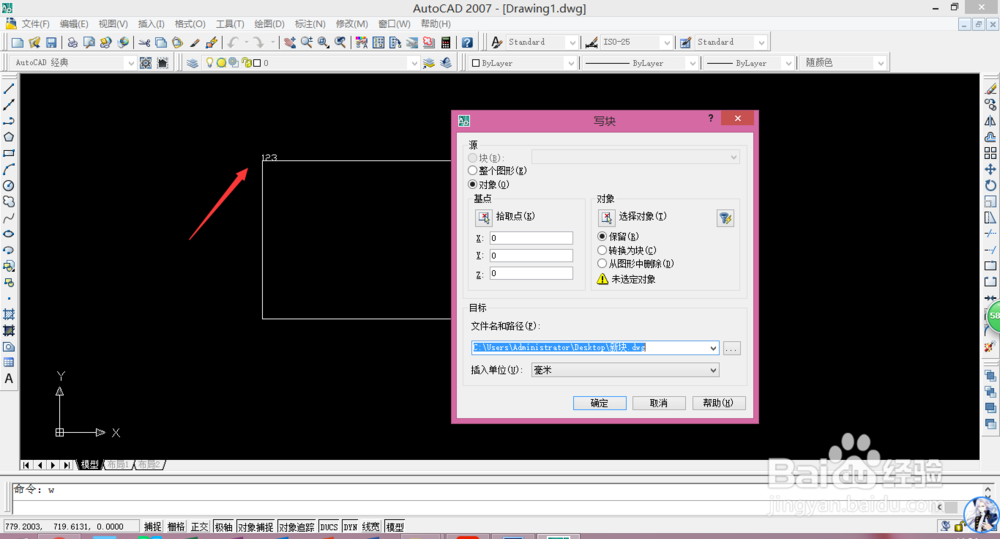Select the Rotate tool in Modify toolbar

tap(990, 186)
